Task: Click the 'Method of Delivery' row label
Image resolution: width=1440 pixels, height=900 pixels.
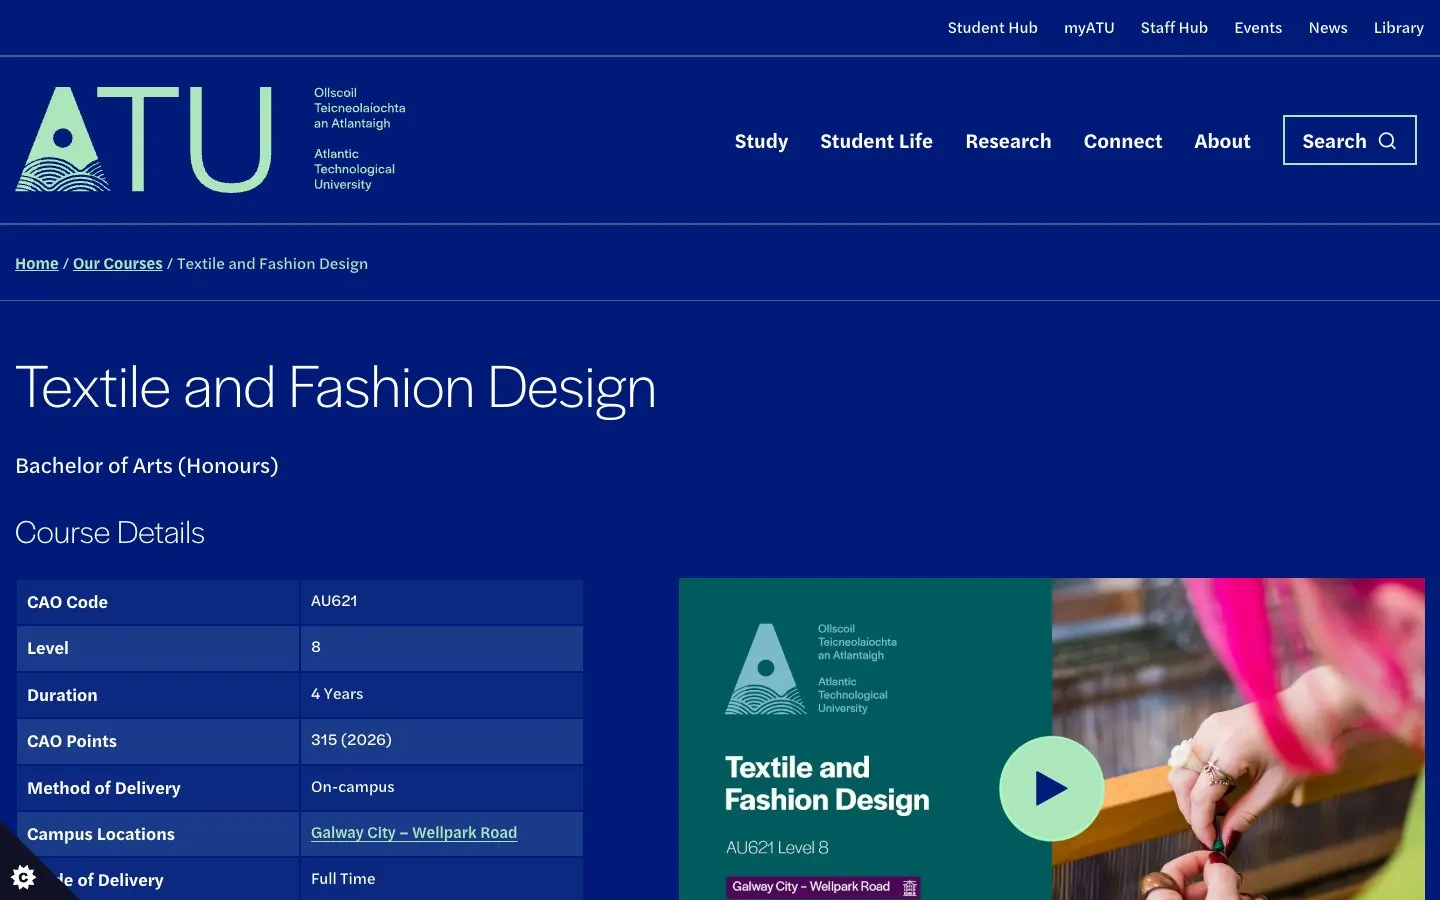Action: pyautogui.click(x=104, y=788)
